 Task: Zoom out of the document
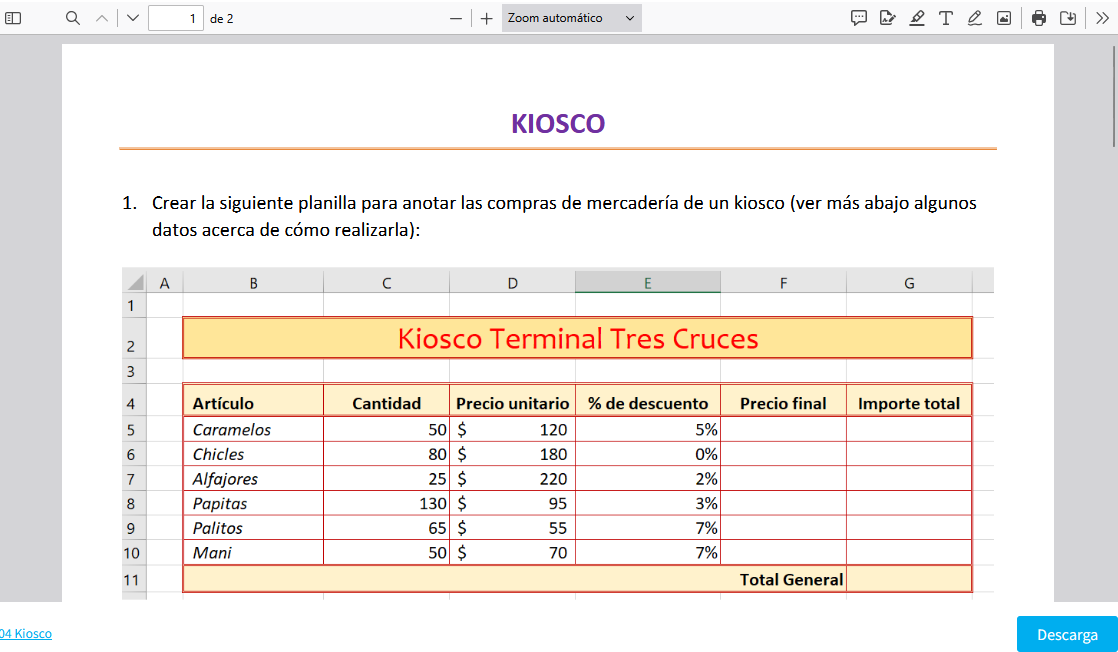coord(456,18)
